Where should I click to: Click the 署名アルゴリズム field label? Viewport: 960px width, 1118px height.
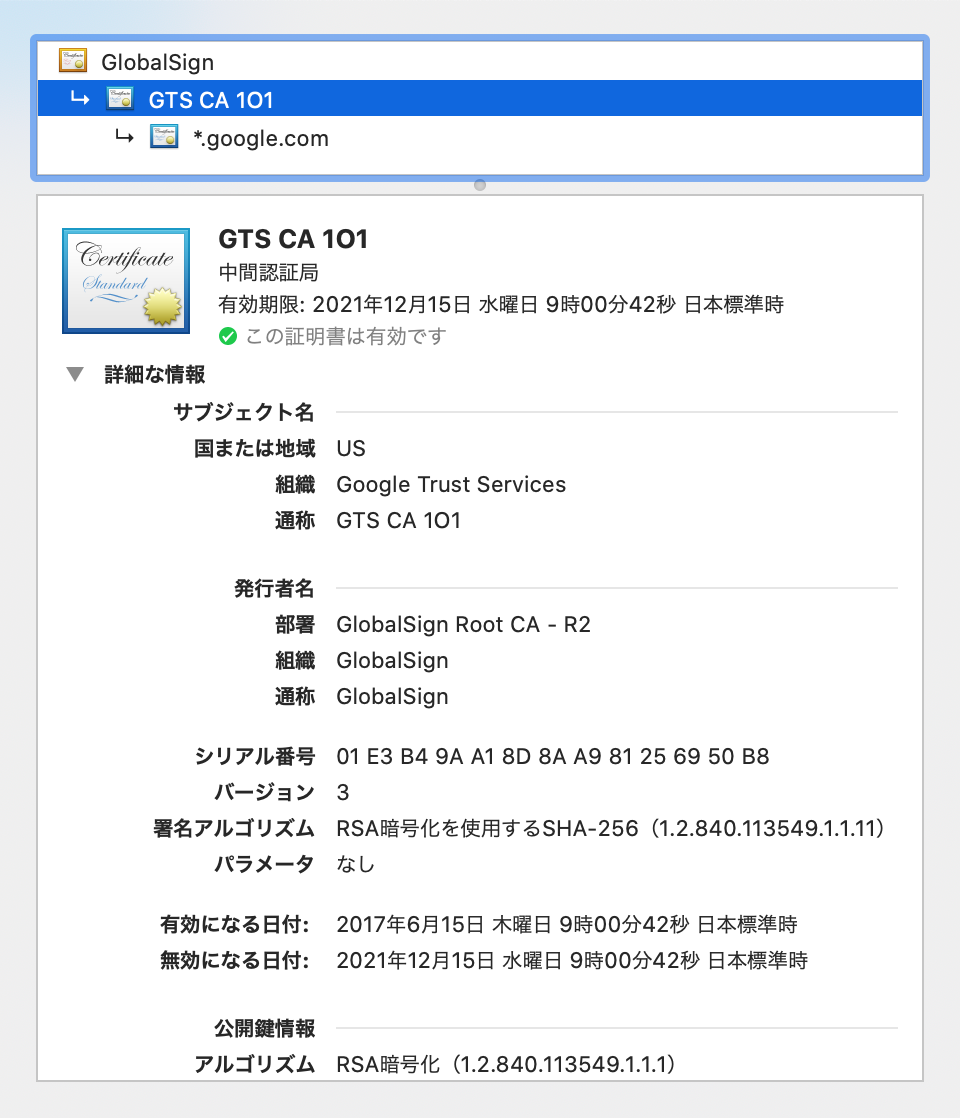click(x=234, y=829)
